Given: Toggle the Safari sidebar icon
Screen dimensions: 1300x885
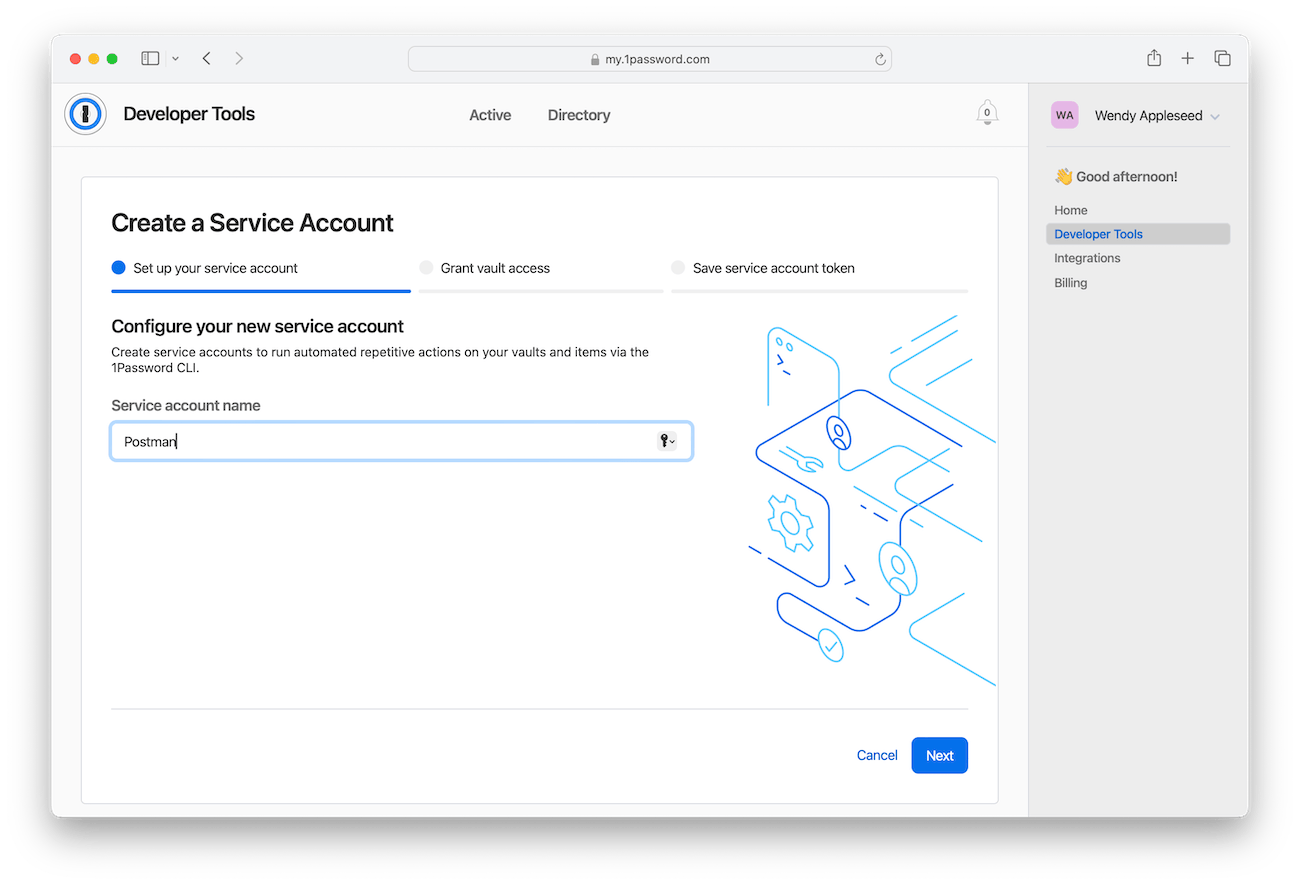Looking at the screenshot, I should (150, 58).
